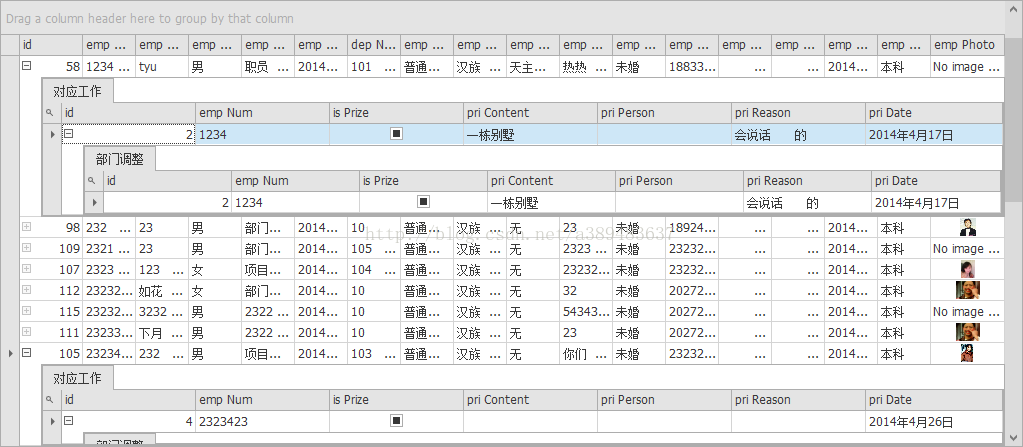Collapse detail row with emp Num 2323423

(69, 421)
